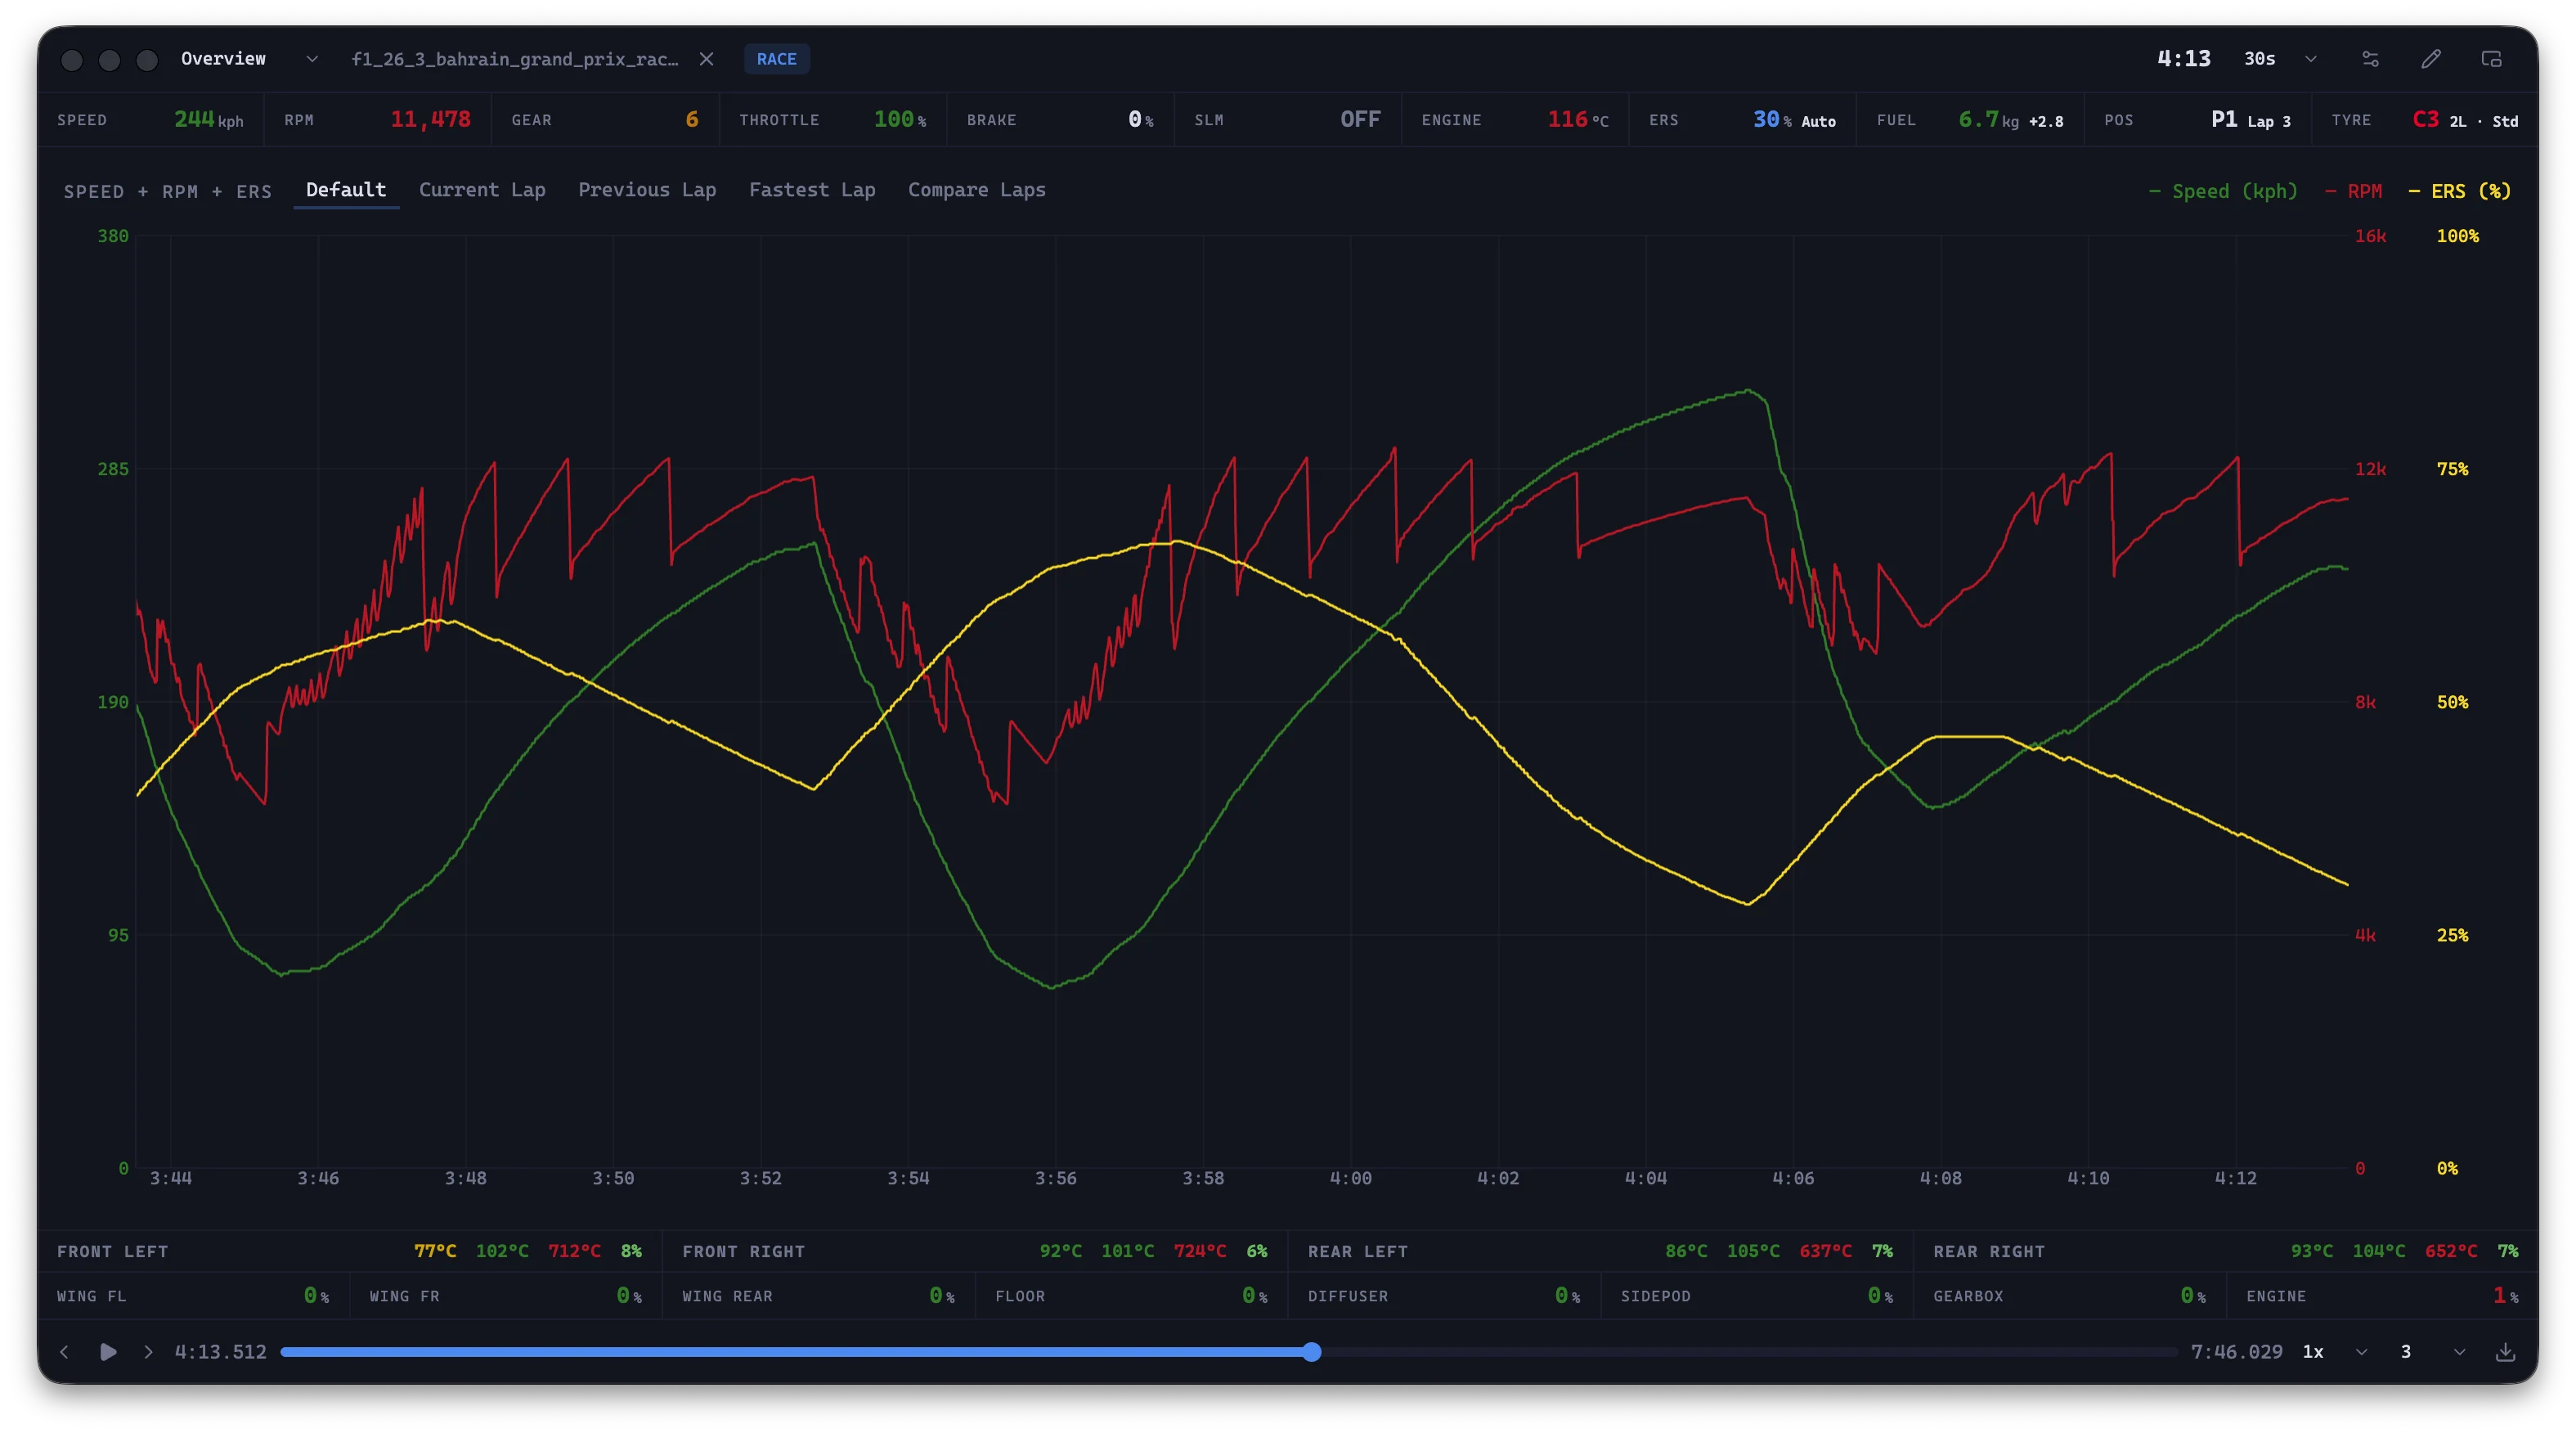Viewport: 2576px width, 1433px height.
Task: Switch to the Default tab
Action: click(x=346, y=190)
